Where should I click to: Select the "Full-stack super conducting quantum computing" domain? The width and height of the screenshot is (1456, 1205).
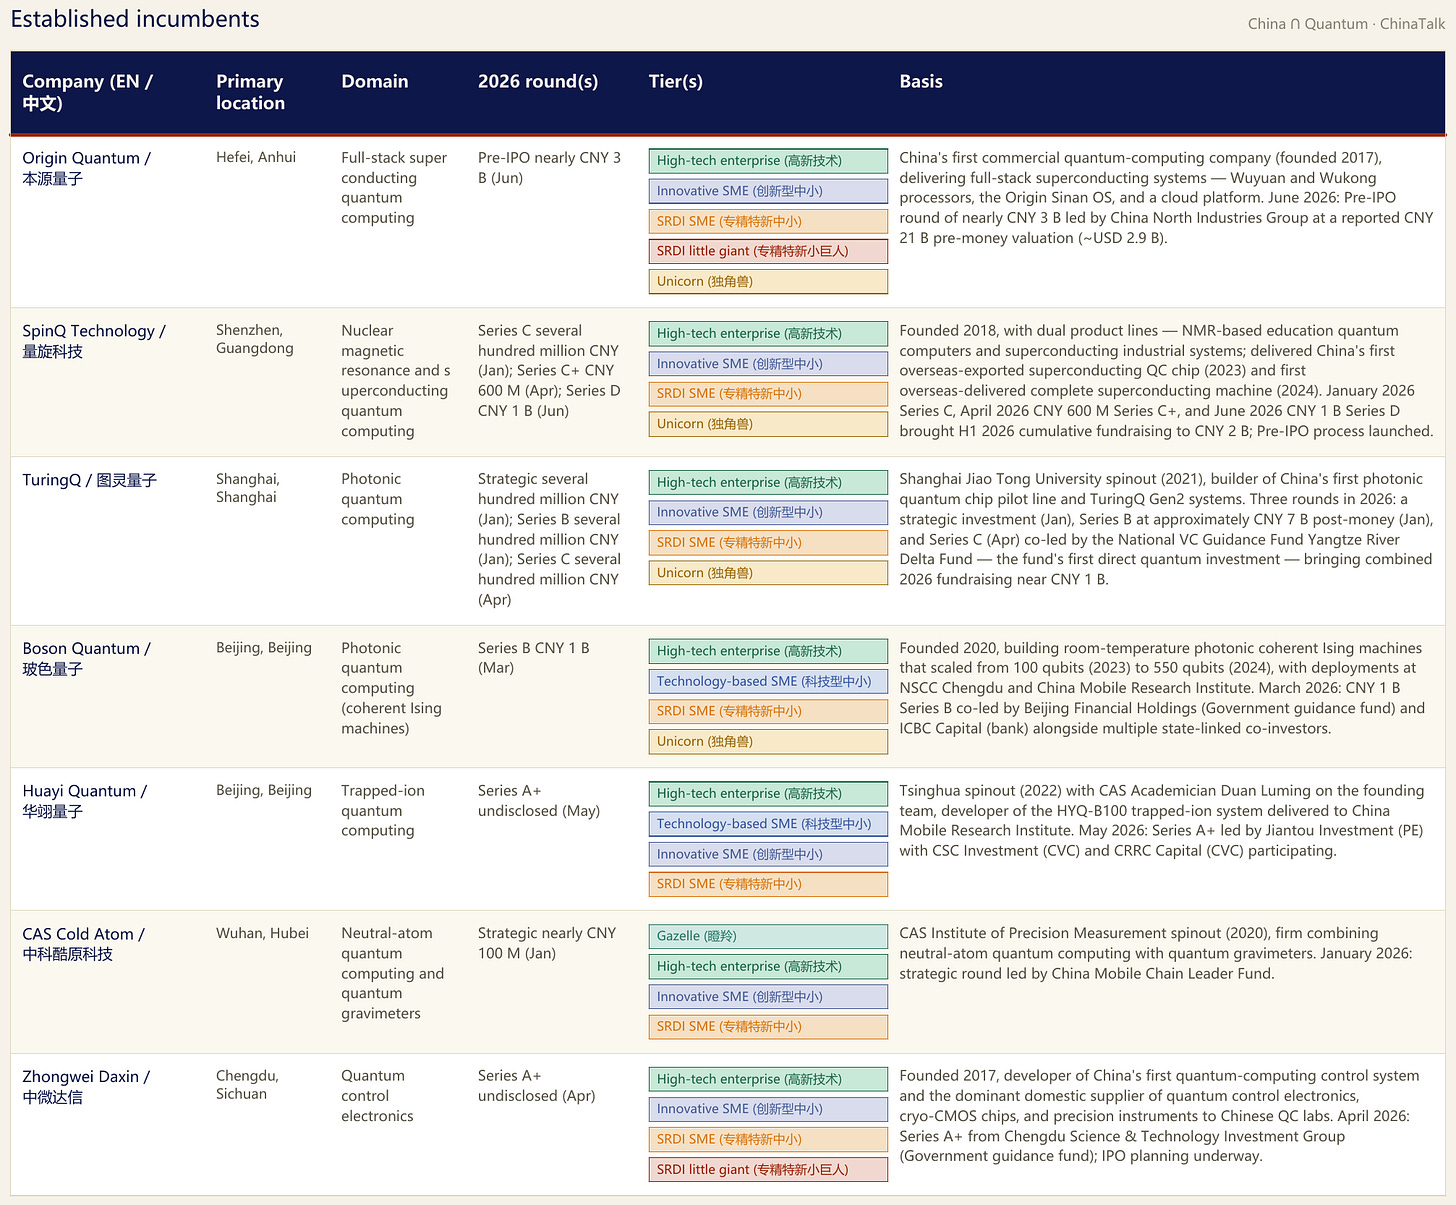click(394, 188)
